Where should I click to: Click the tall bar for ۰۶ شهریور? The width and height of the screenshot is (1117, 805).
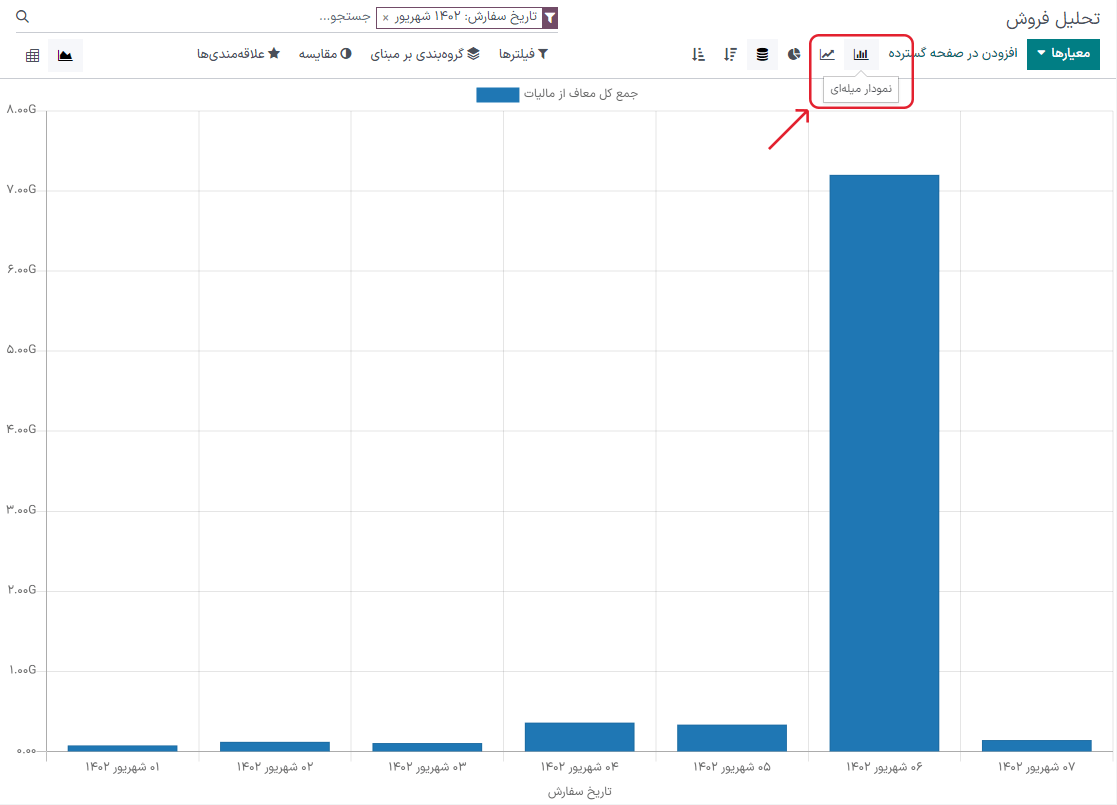click(x=884, y=462)
